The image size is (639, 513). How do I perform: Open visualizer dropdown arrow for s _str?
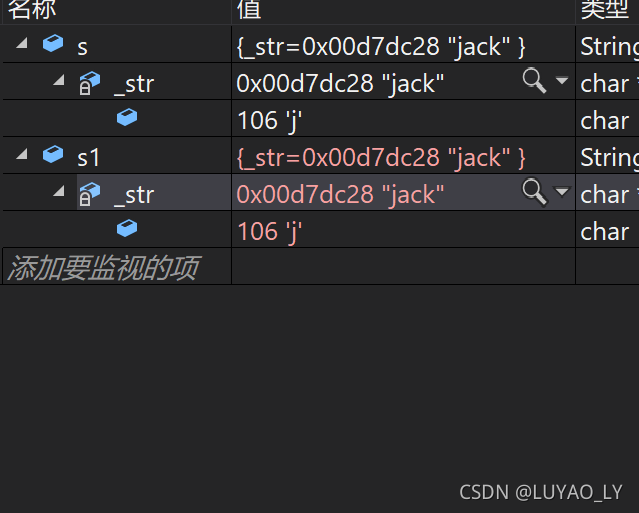click(562, 80)
